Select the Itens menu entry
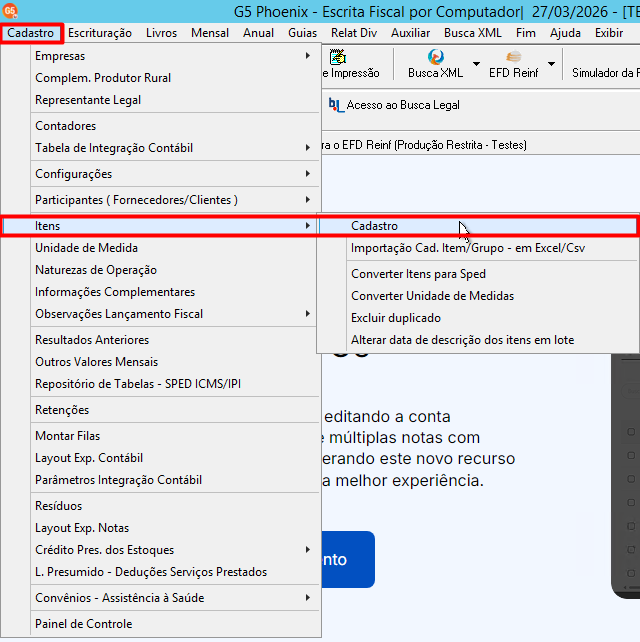The height and width of the screenshot is (642, 640). (160, 226)
